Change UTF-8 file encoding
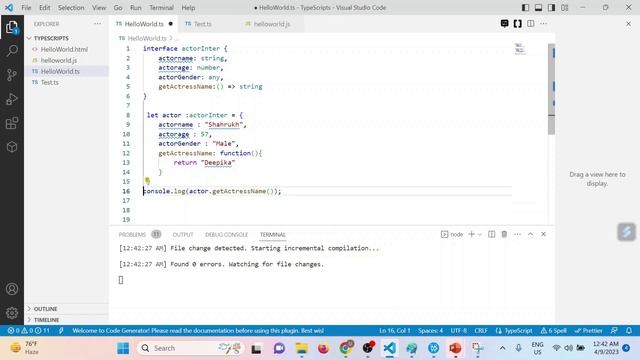The width and height of the screenshot is (640, 360). tap(459, 331)
